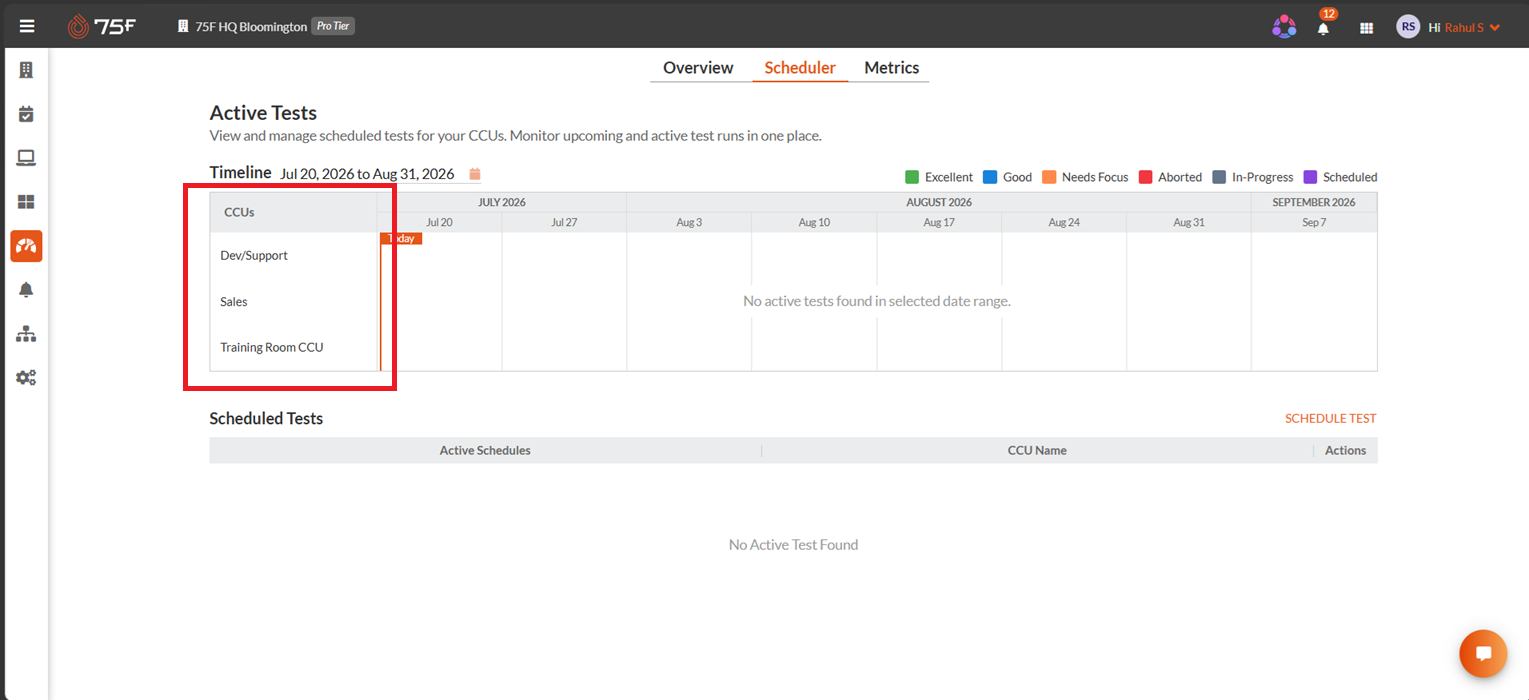Click the Aug 24 week header

[x=1064, y=222]
